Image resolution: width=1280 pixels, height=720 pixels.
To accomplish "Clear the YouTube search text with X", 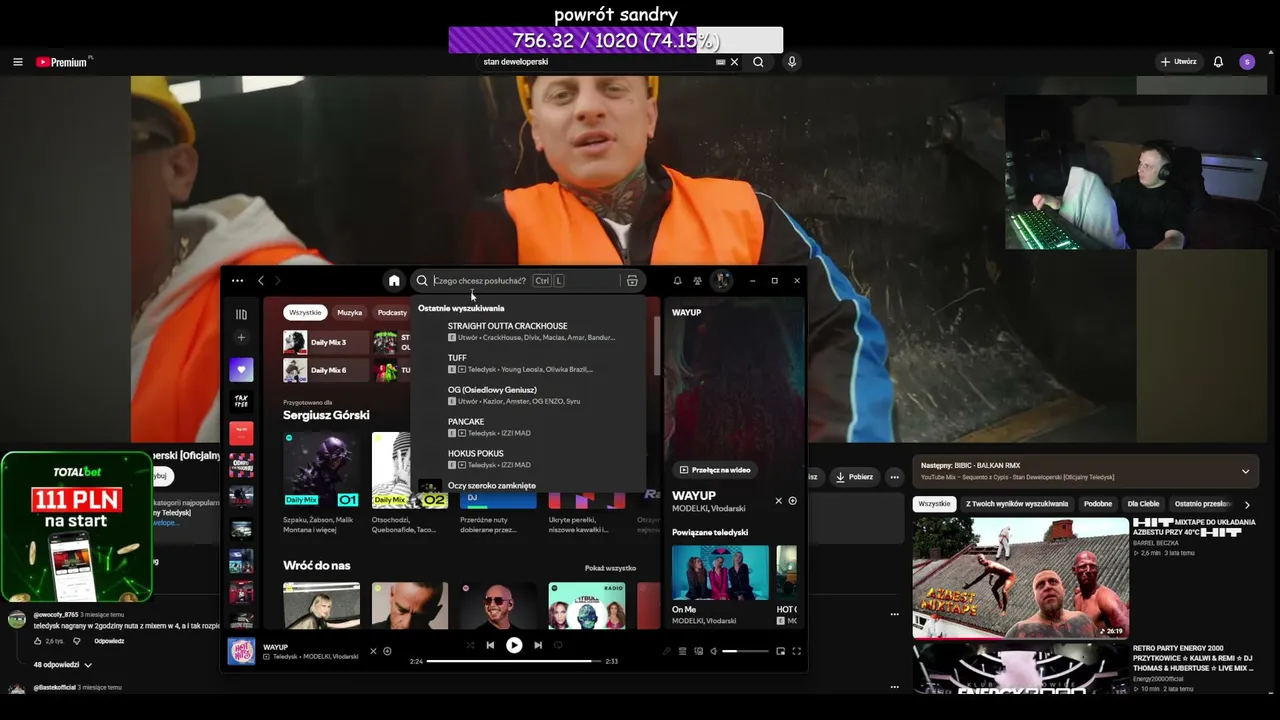I will coord(734,62).
